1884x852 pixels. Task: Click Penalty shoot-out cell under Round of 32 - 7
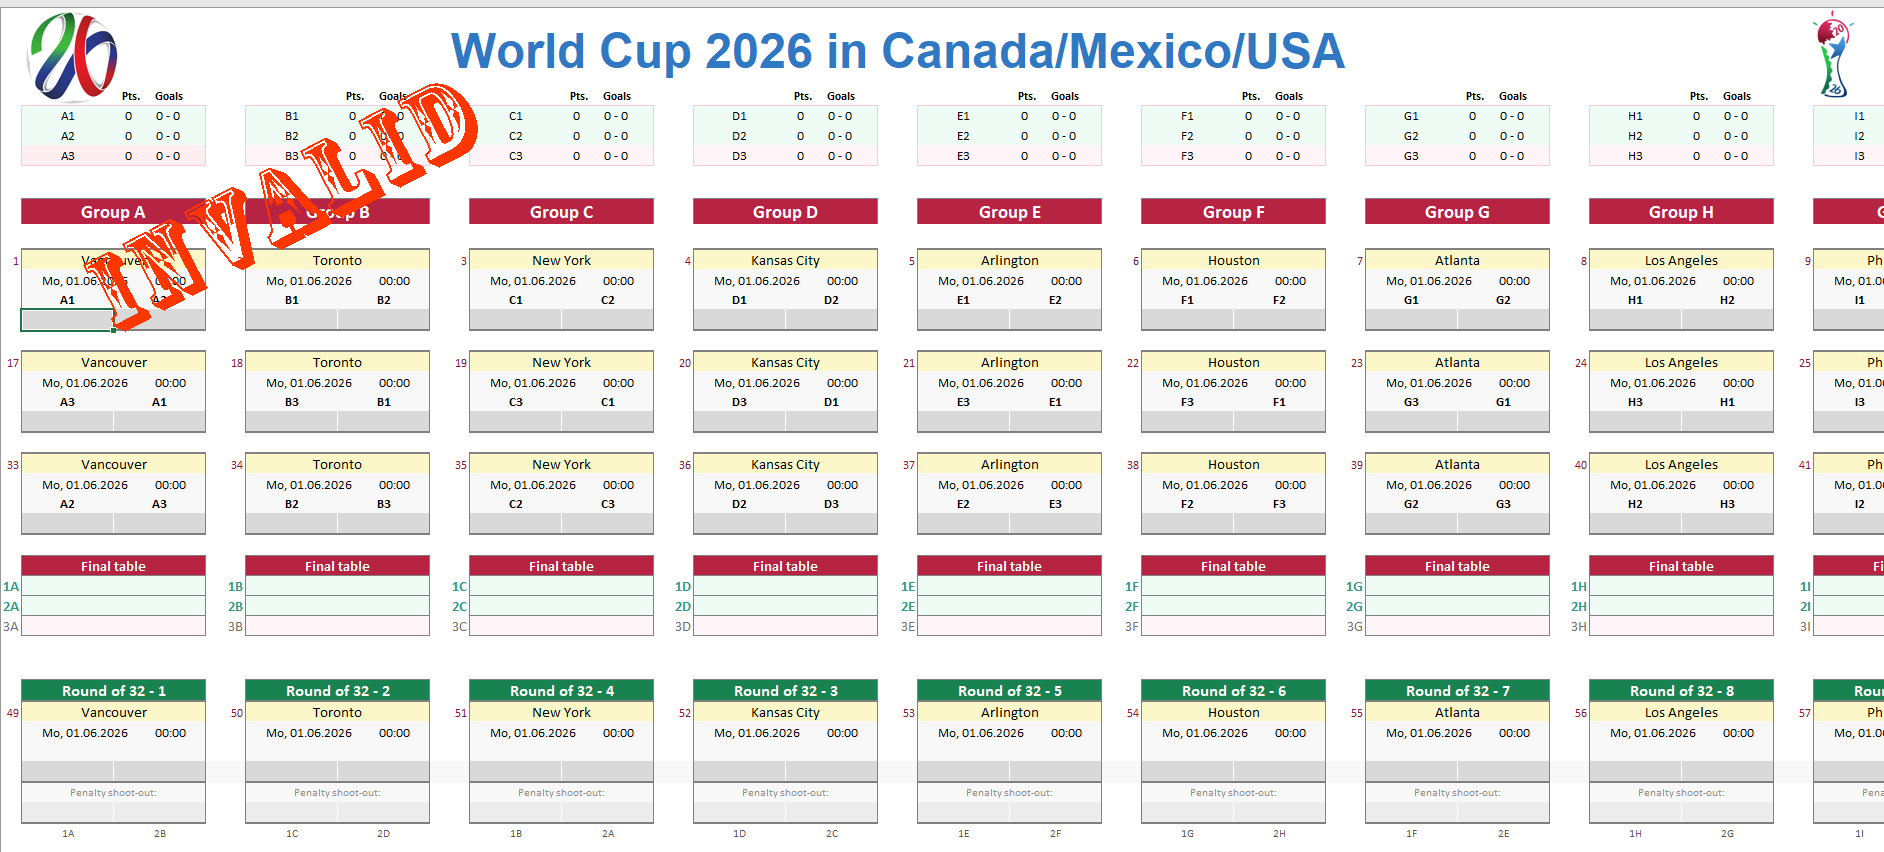1457,793
